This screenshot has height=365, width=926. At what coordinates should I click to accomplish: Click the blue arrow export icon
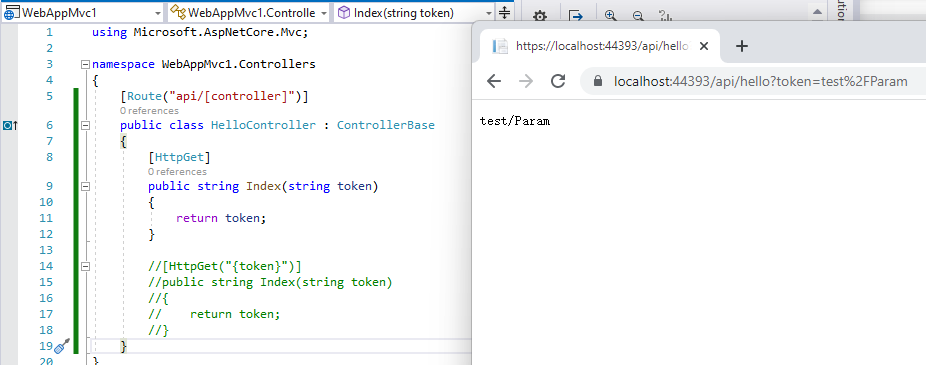pos(576,16)
